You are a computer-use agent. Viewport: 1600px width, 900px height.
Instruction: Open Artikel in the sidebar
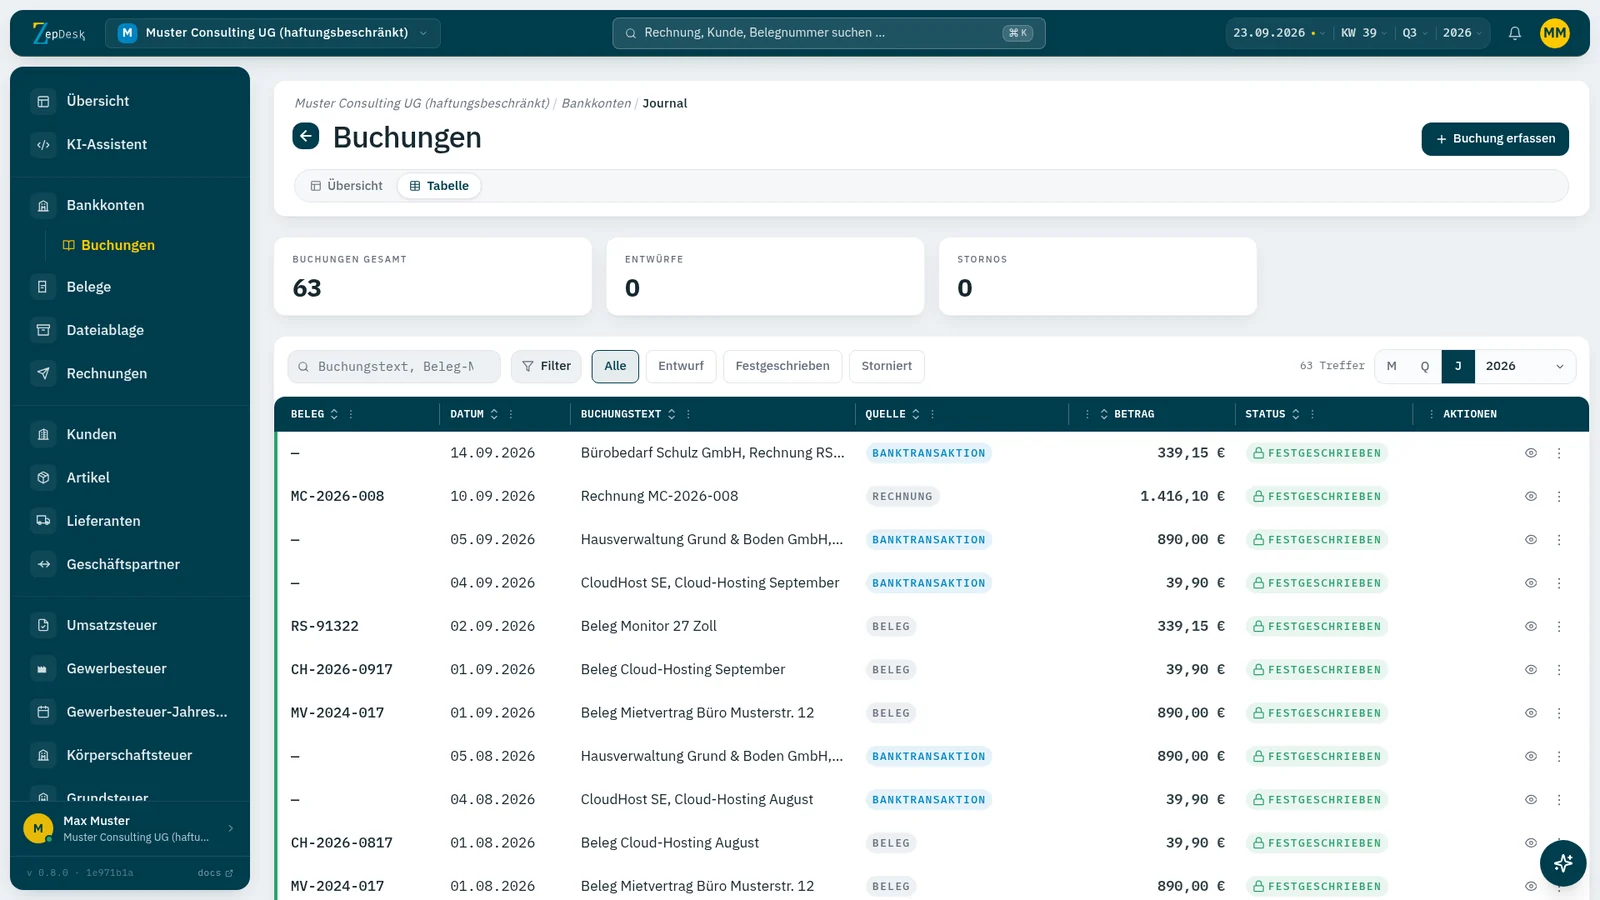[x=130, y=478]
